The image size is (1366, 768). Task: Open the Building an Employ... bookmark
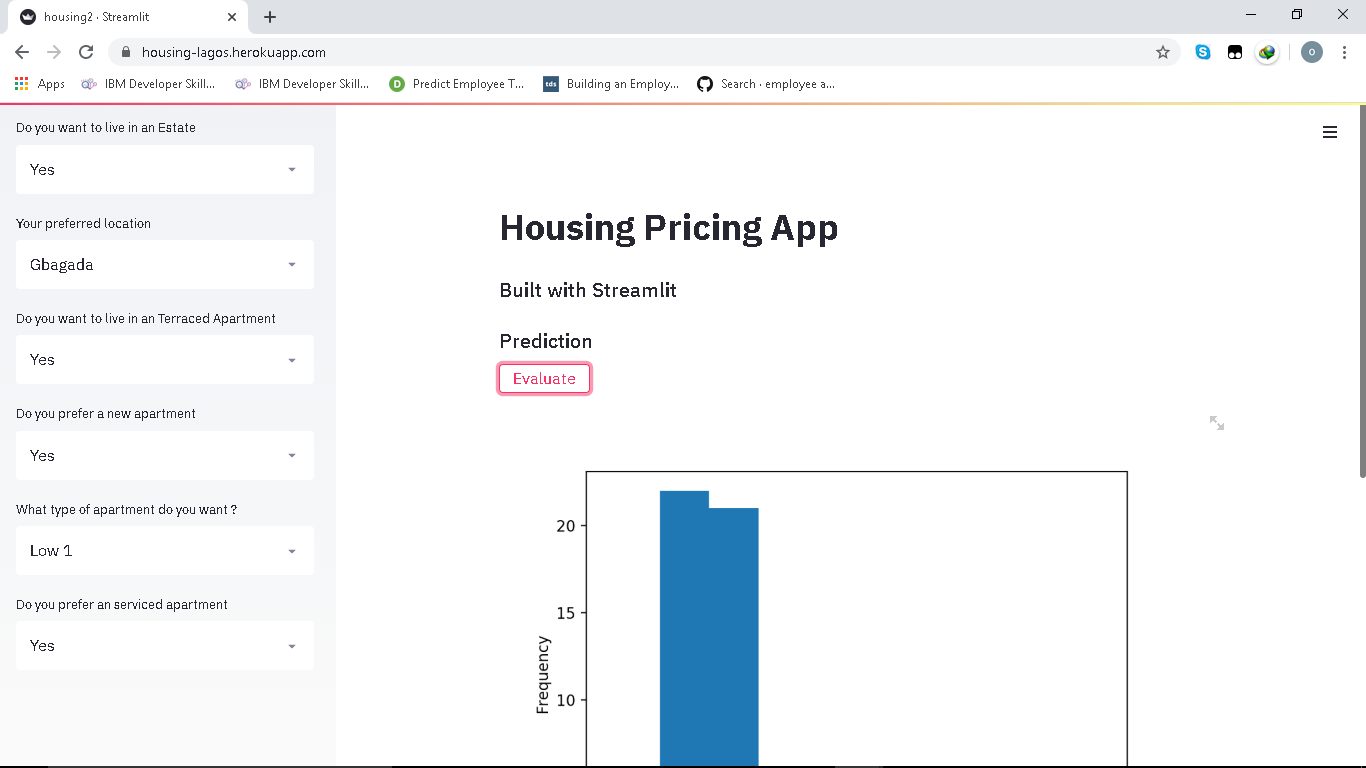click(x=611, y=84)
